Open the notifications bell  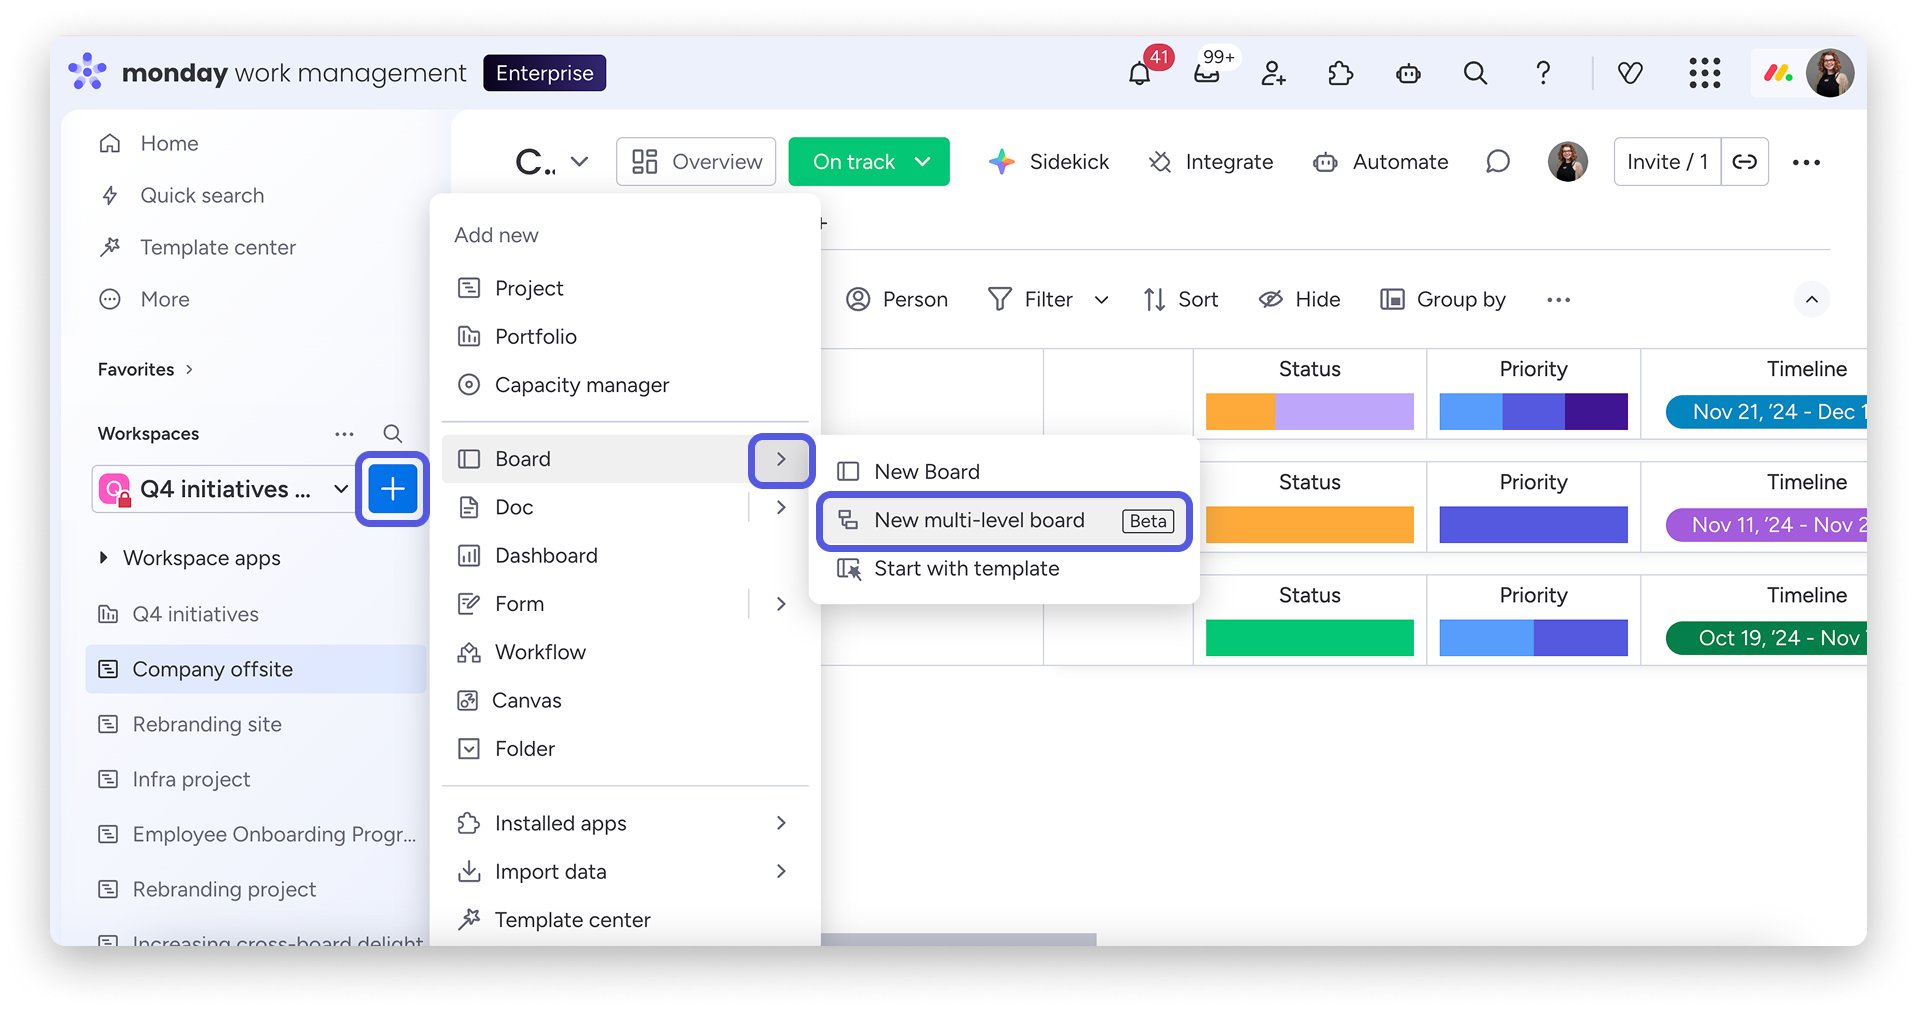[1139, 73]
